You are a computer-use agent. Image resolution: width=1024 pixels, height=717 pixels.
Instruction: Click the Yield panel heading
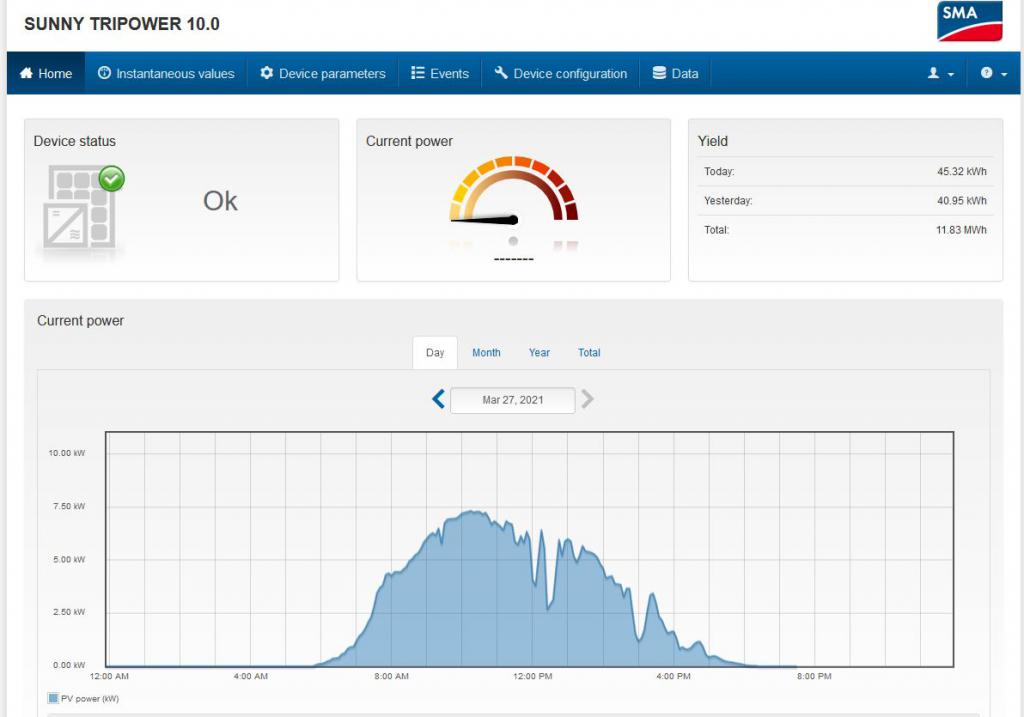(x=712, y=141)
